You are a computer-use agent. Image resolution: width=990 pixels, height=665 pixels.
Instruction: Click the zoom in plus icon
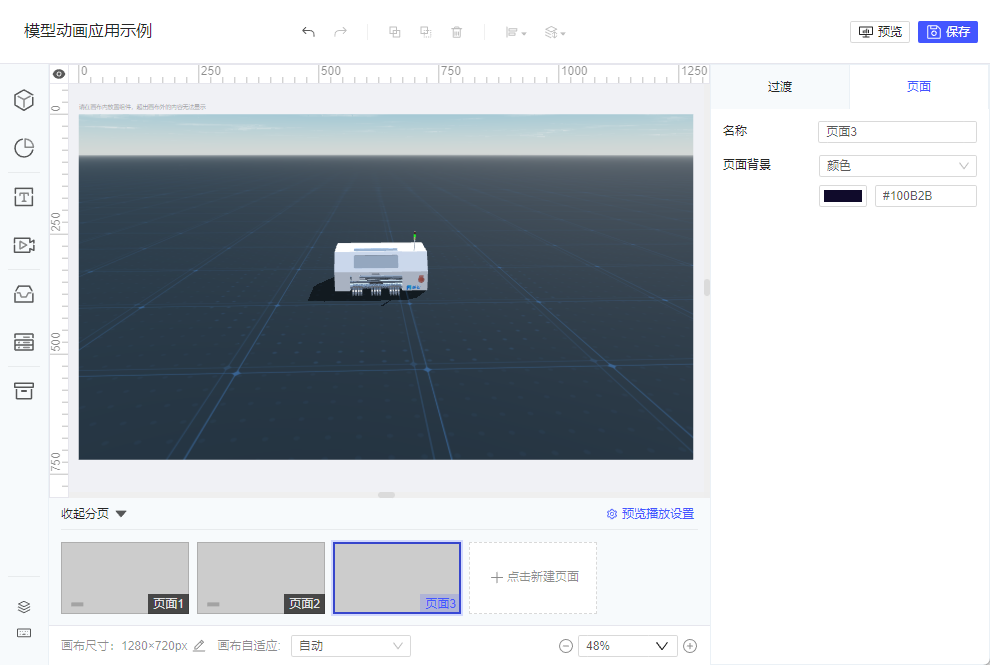point(690,646)
